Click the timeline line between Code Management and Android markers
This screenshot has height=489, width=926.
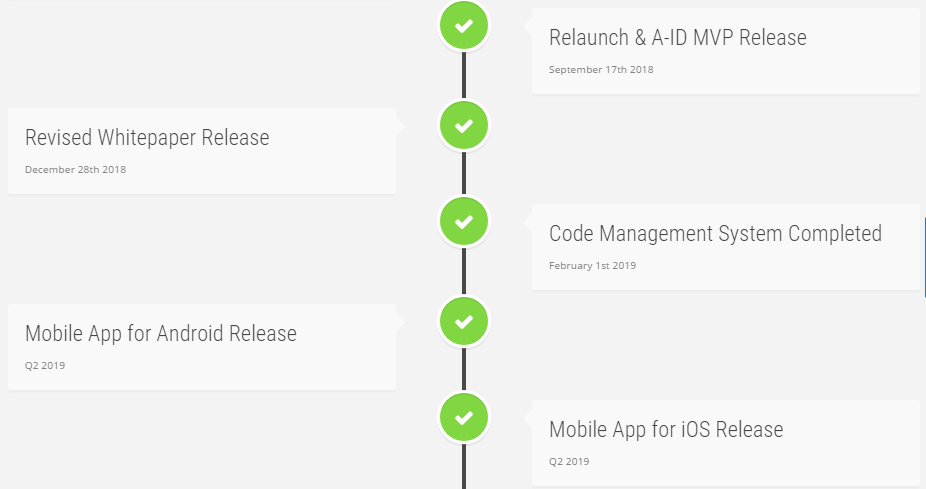(x=464, y=271)
